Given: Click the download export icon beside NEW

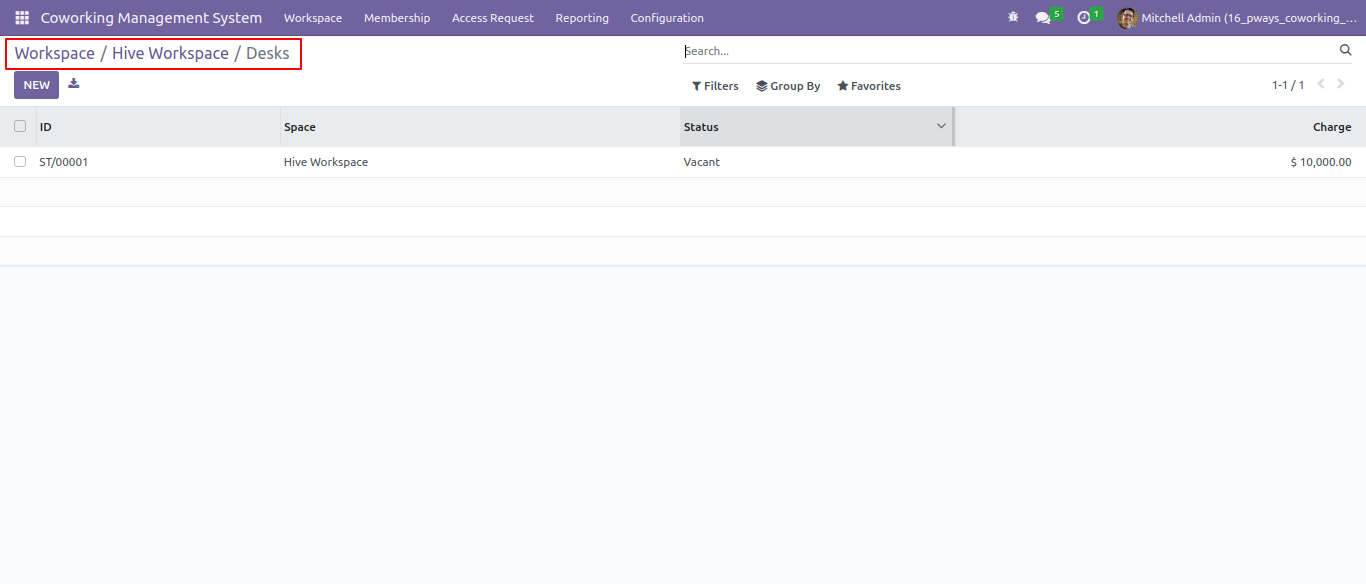Looking at the screenshot, I should [x=73, y=84].
